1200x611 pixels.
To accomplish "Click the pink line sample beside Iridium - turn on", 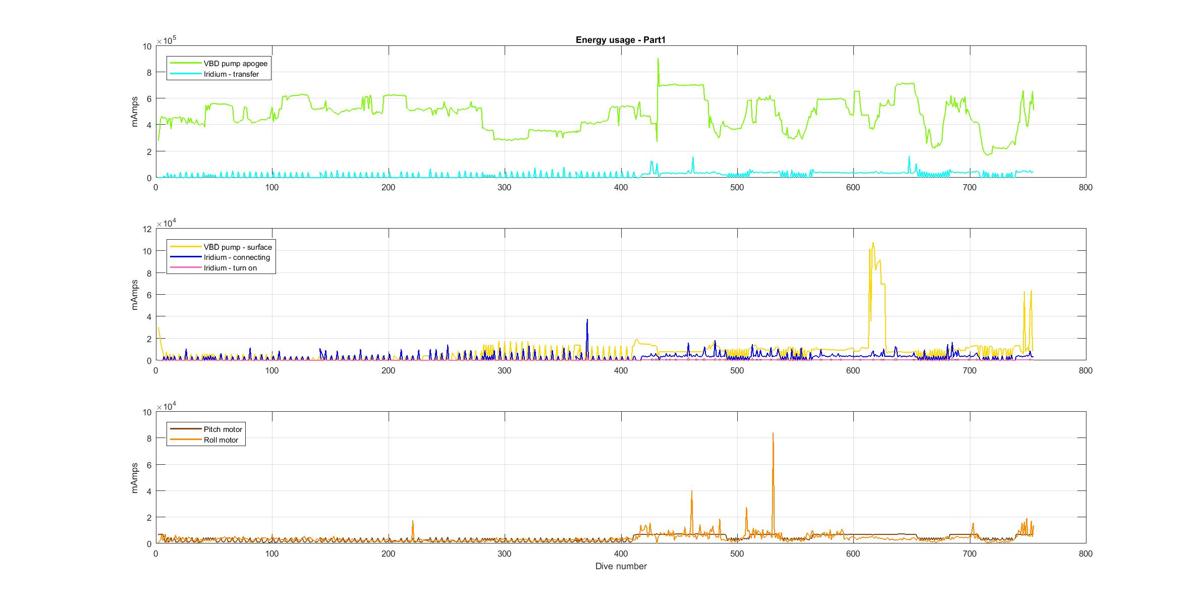I will [185, 267].
